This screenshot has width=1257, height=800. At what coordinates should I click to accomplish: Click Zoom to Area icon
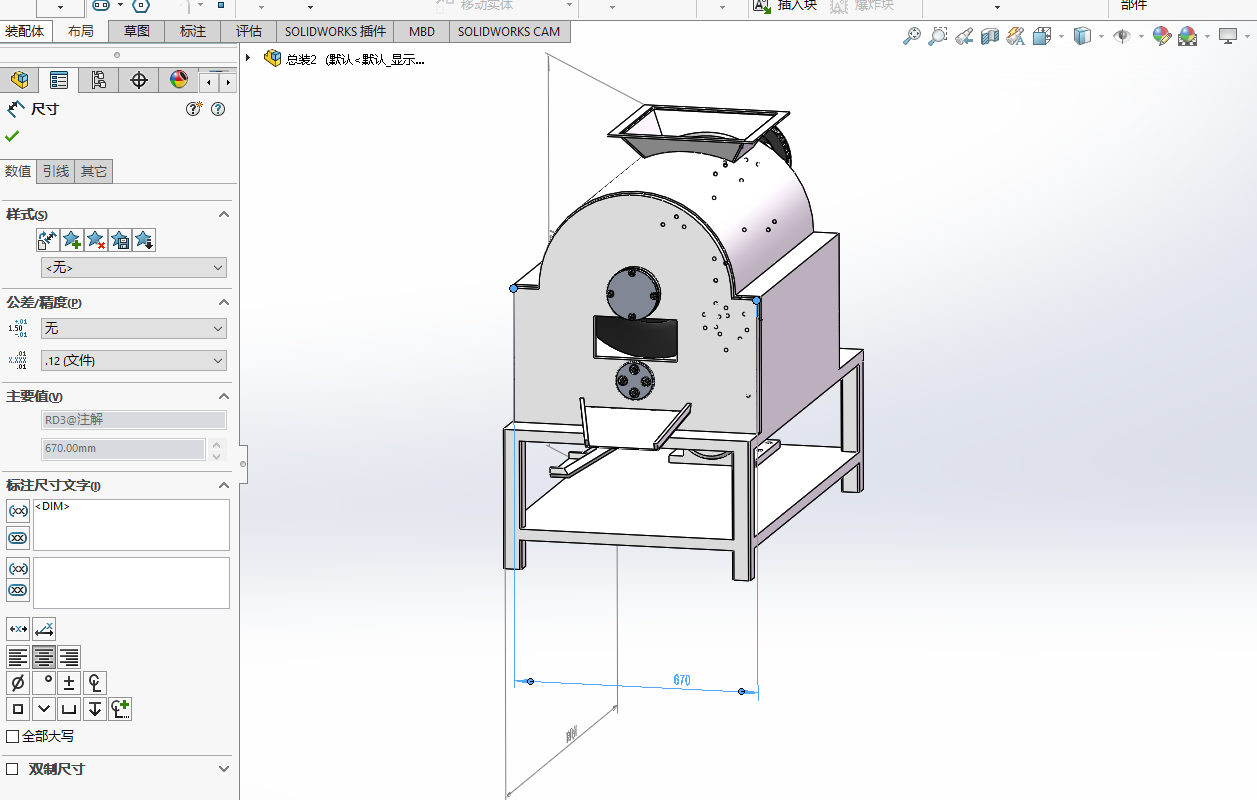pyautogui.click(x=937, y=36)
